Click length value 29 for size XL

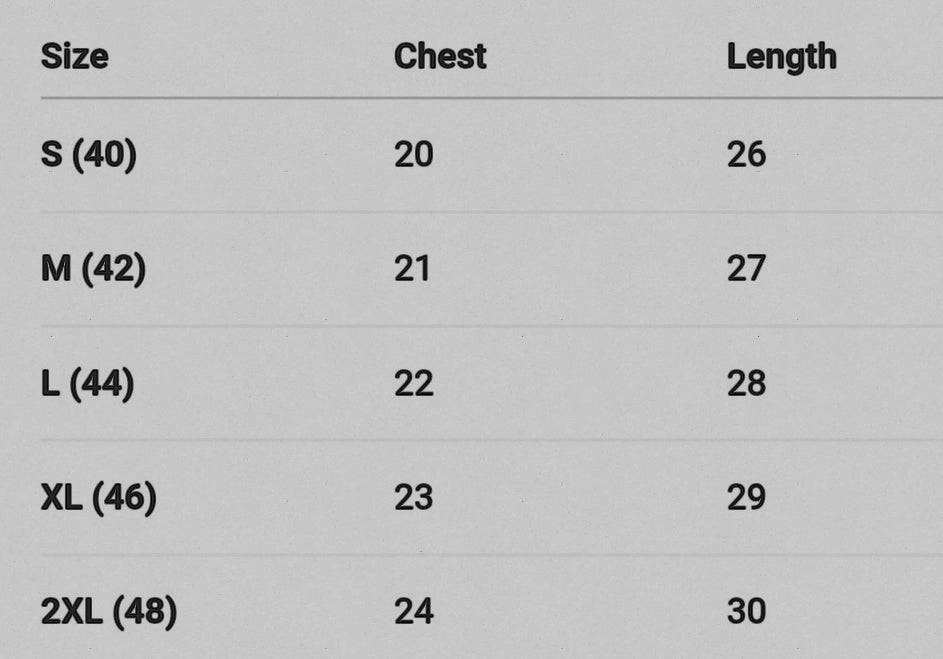pos(746,498)
